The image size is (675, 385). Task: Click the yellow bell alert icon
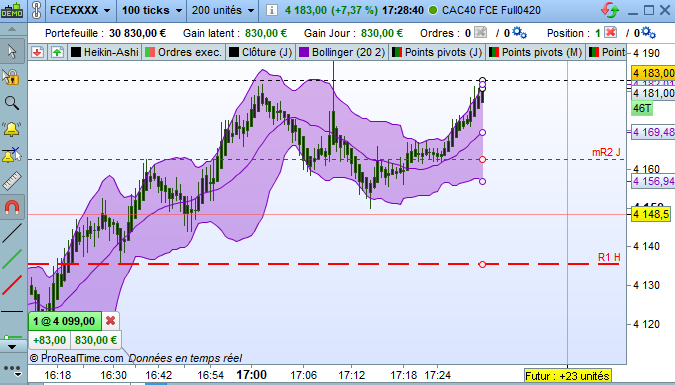tap(12, 129)
